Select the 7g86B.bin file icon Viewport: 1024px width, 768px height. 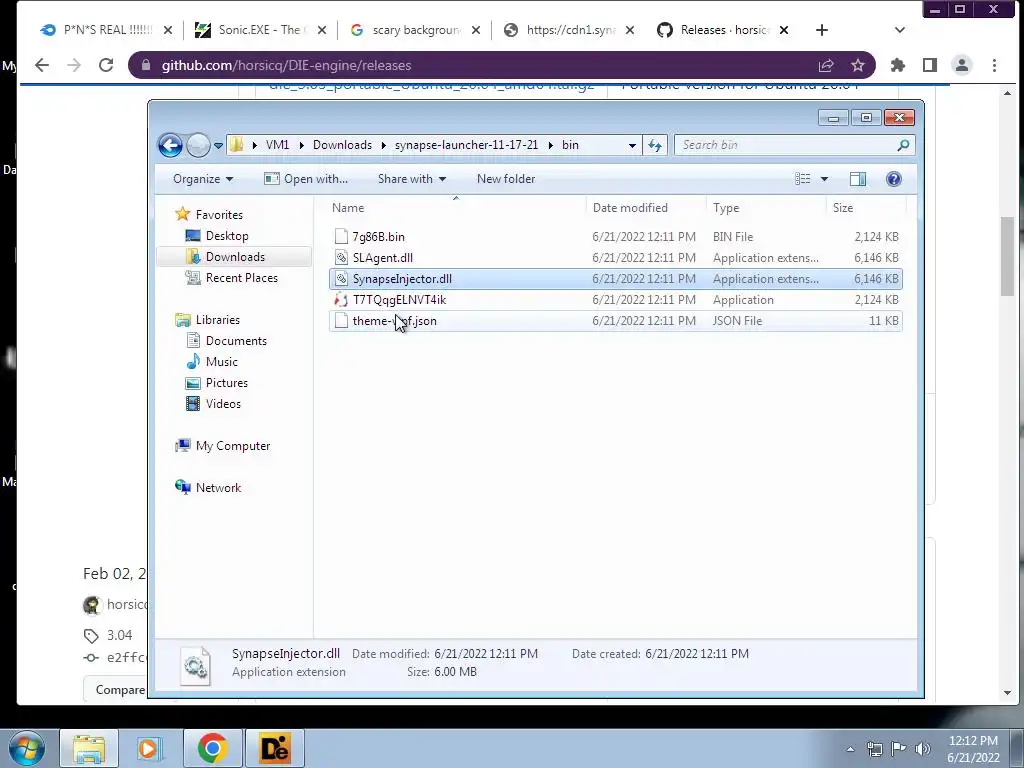pos(341,236)
